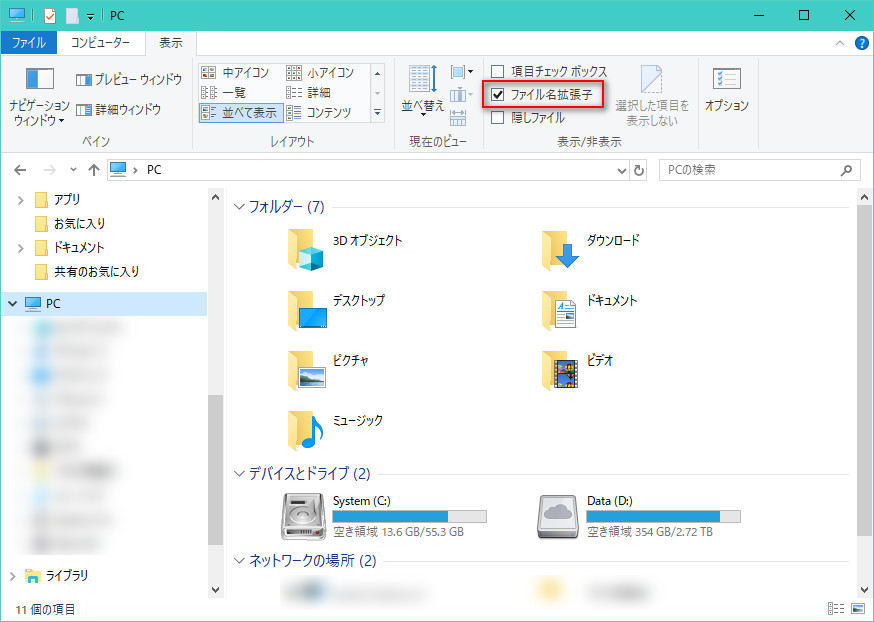Open the ファイル menu tab

pos(28,43)
